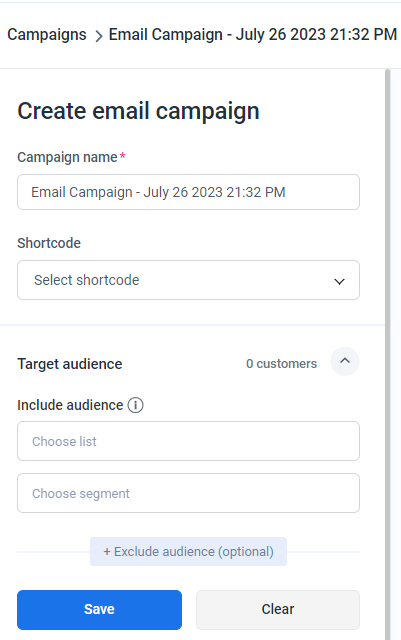Focus the Campaign name text field

pos(188,192)
